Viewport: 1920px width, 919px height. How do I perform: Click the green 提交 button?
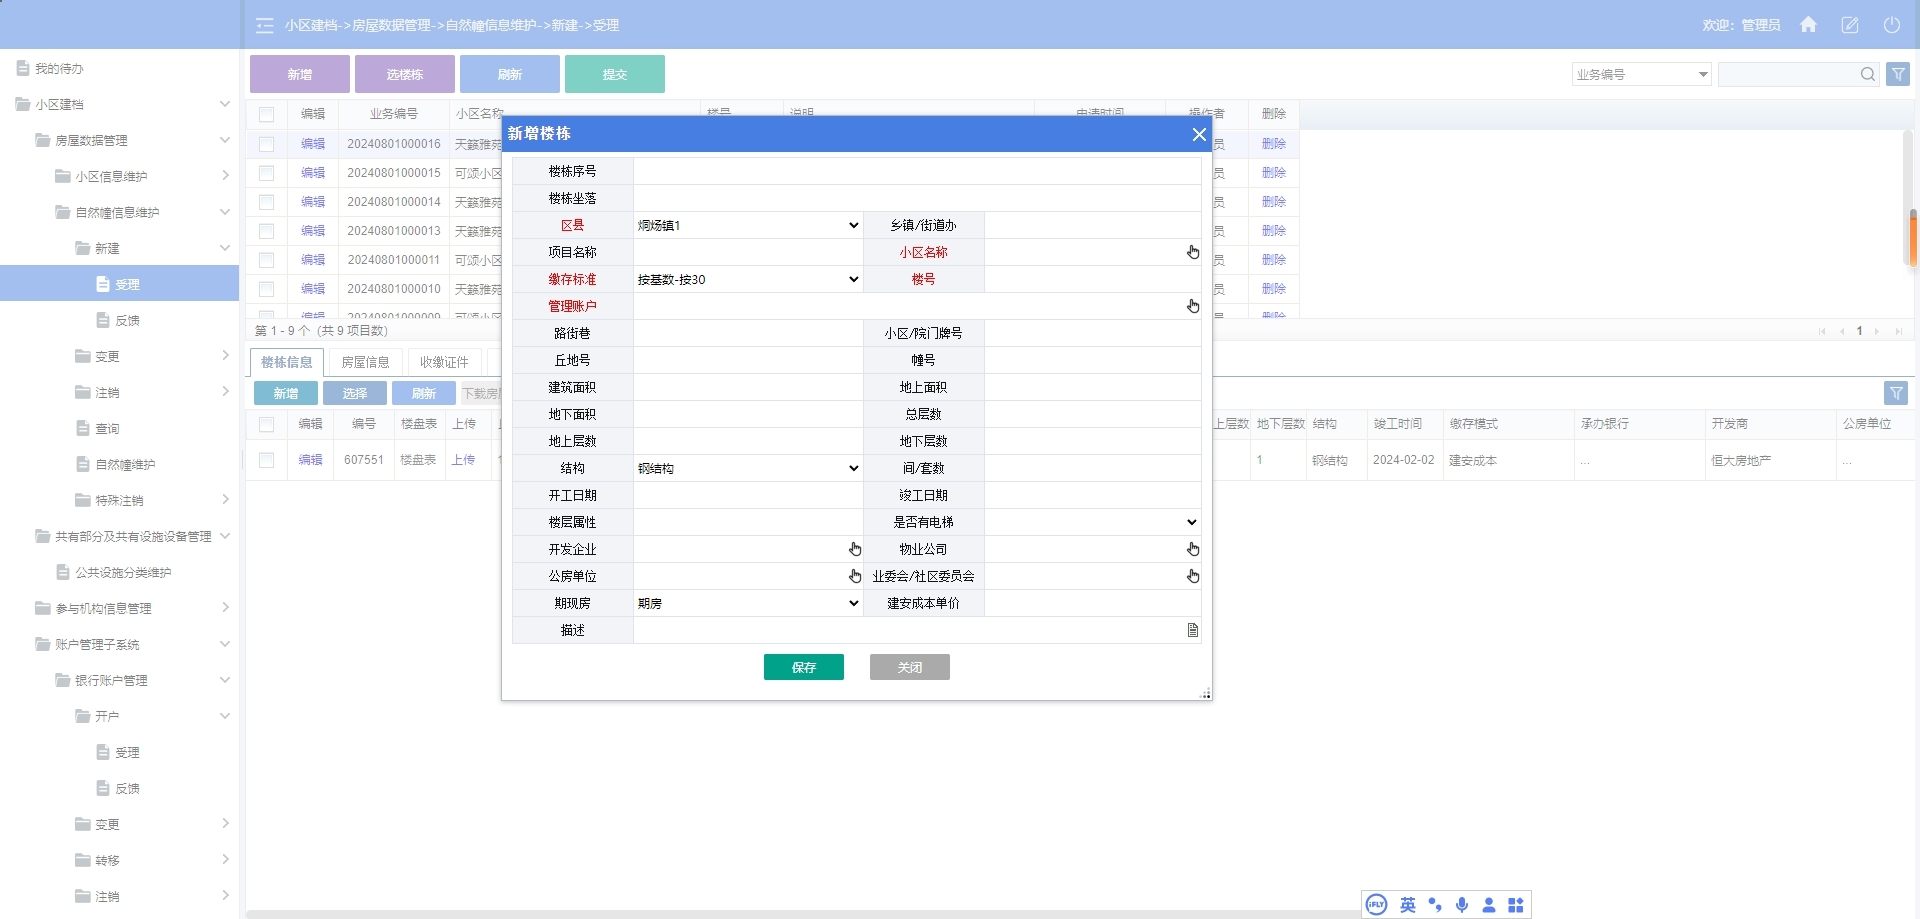click(615, 74)
